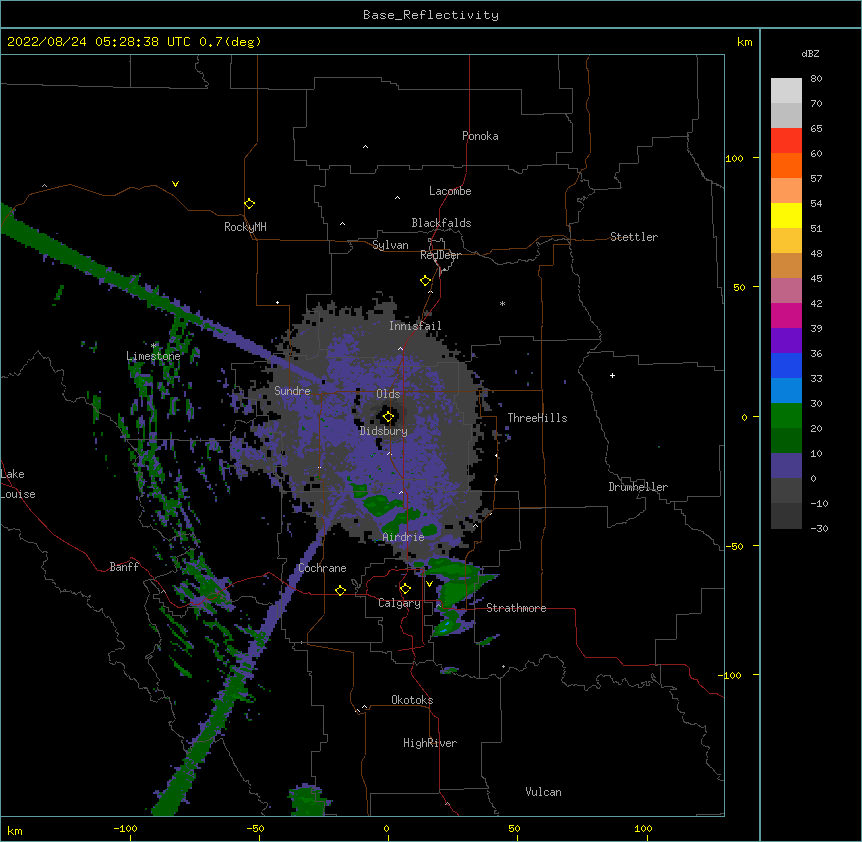This screenshot has width=862, height=842.
Task: Pick the red 60-65 dBZ legend swatch
Action: pos(786,140)
